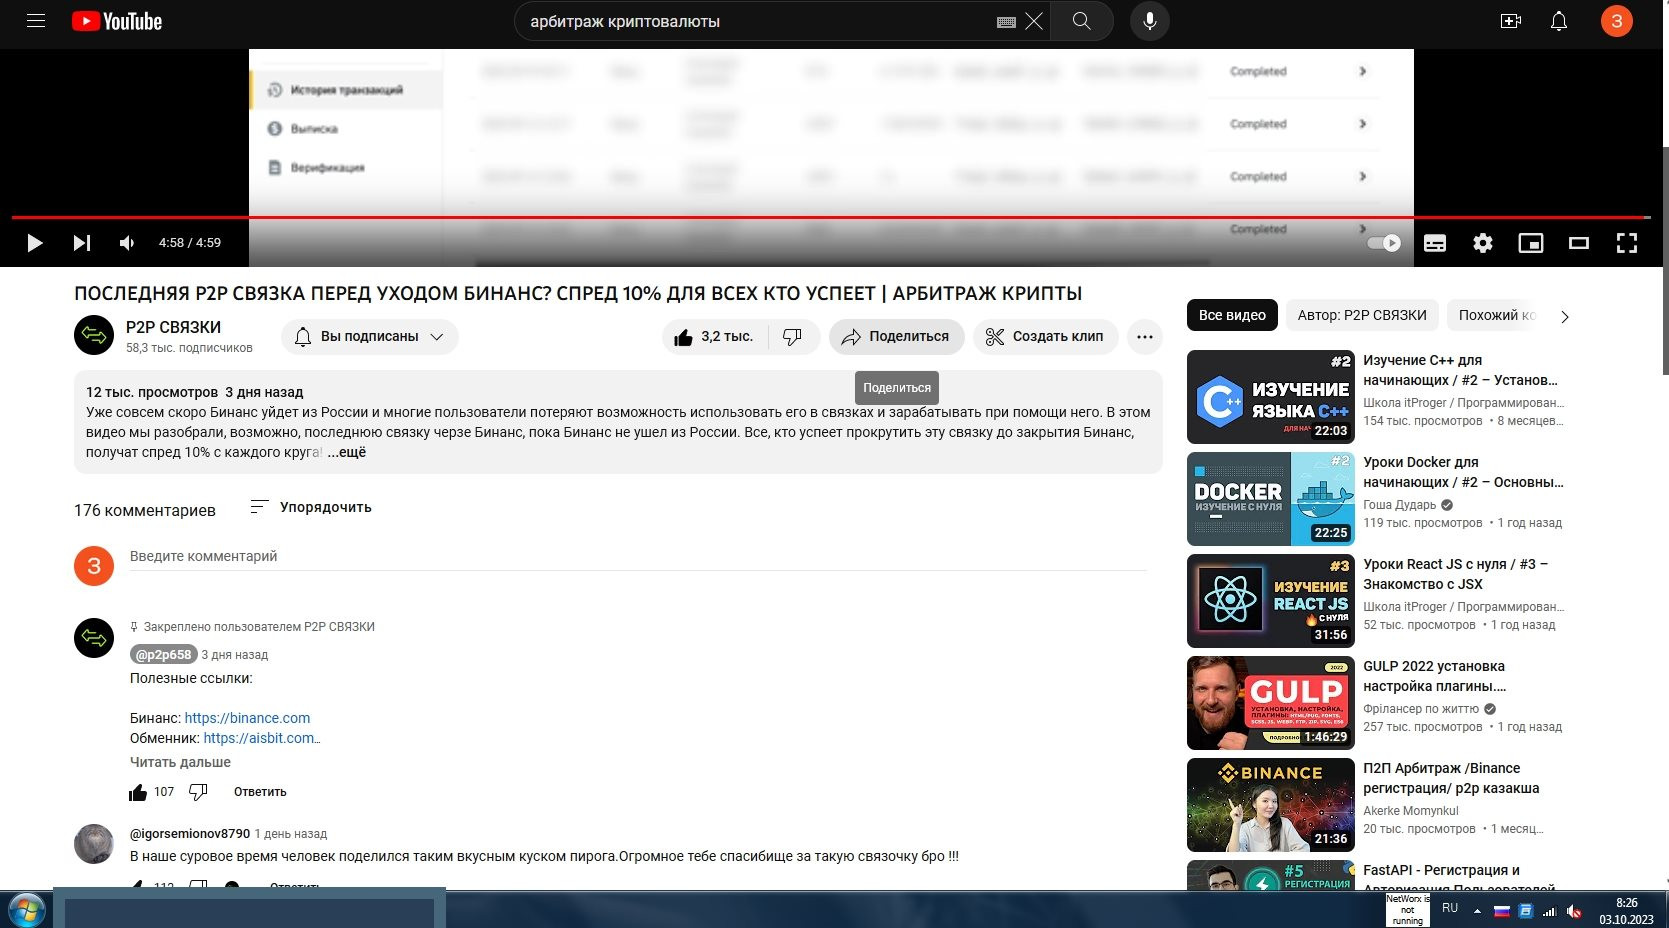Like the pinned comment with 107 likes
The image size is (1669, 928).
[138, 792]
